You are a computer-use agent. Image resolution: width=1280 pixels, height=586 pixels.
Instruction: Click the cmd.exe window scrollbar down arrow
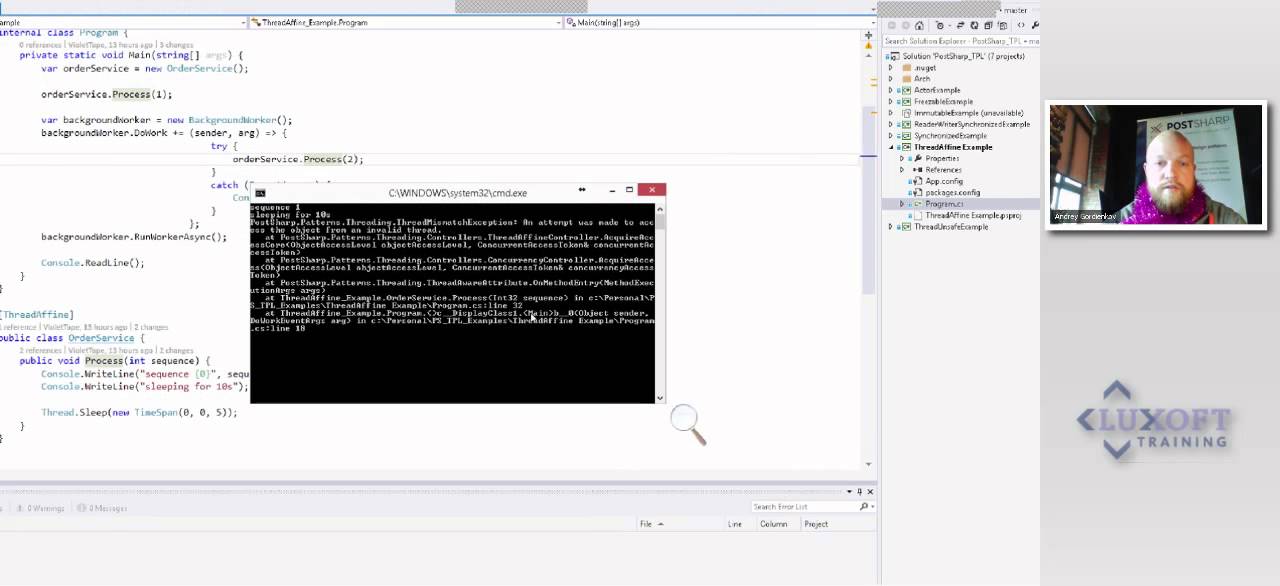659,398
